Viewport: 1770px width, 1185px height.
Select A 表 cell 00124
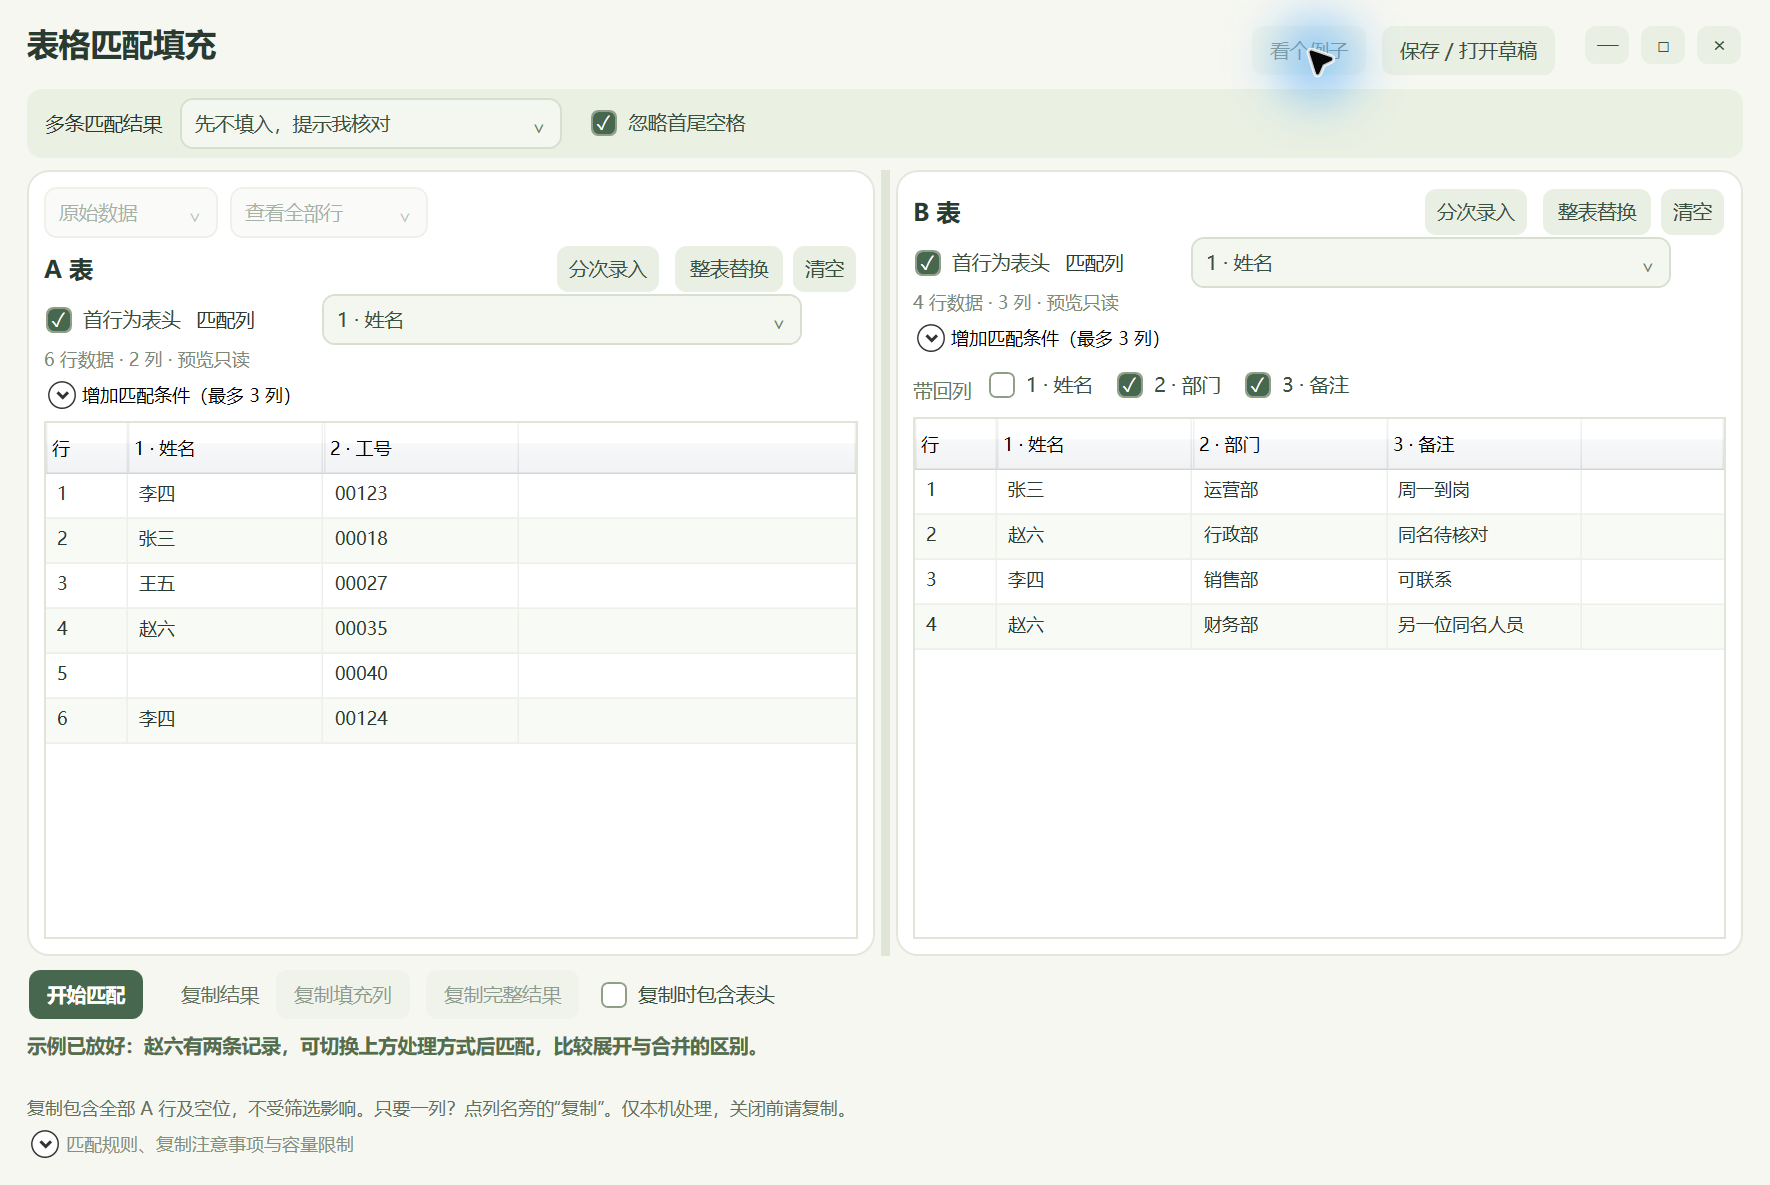(x=420, y=719)
